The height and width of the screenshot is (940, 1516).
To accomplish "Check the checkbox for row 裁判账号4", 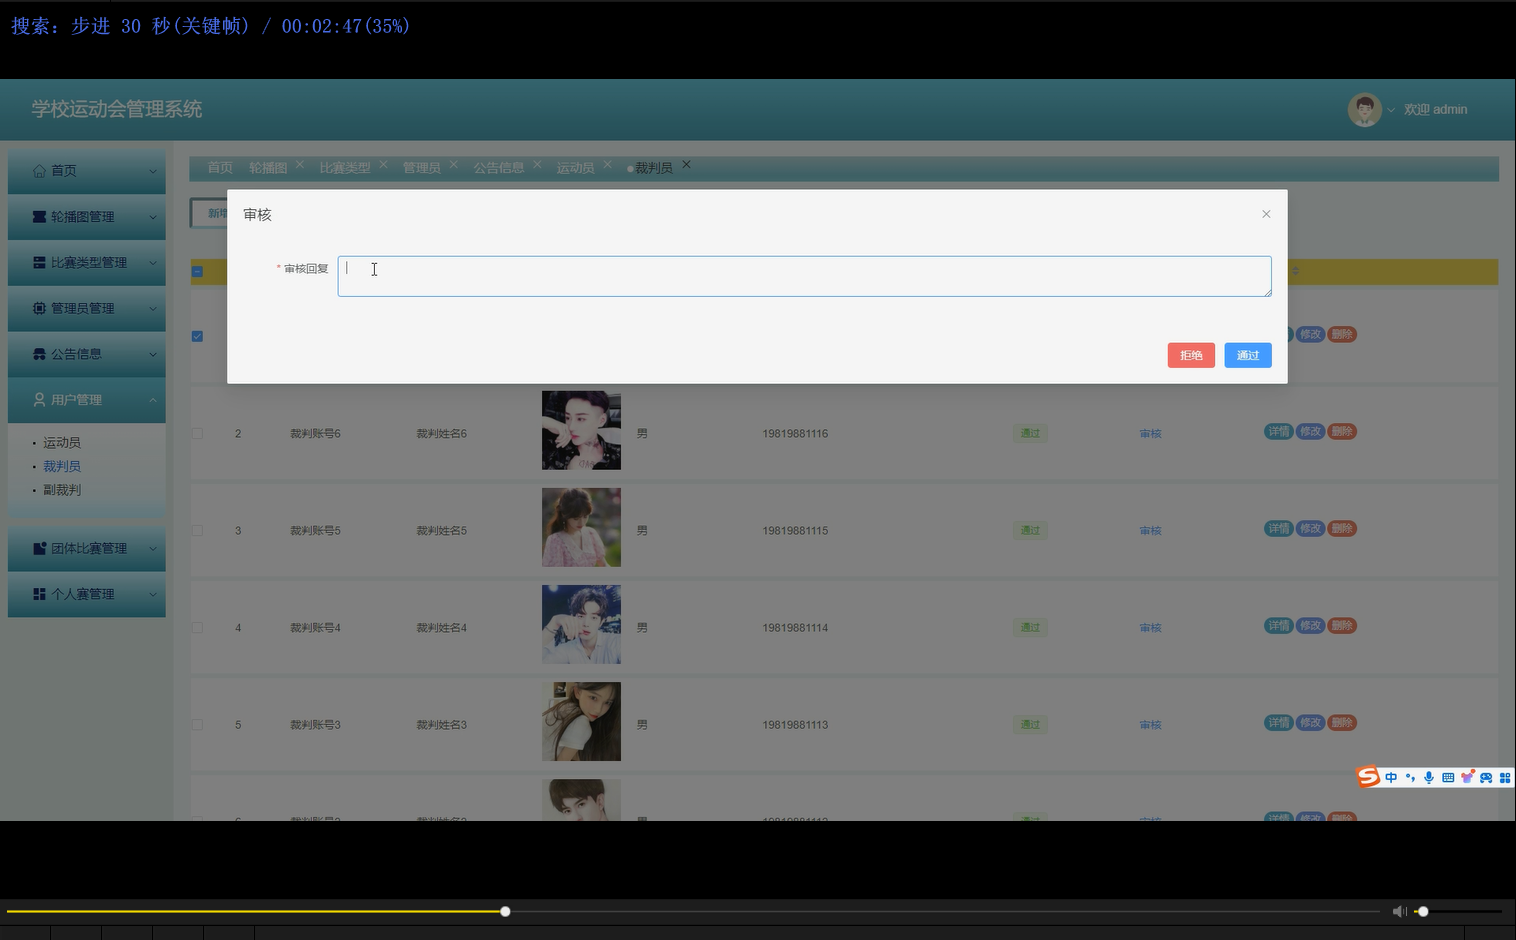I will [x=197, y=627].
